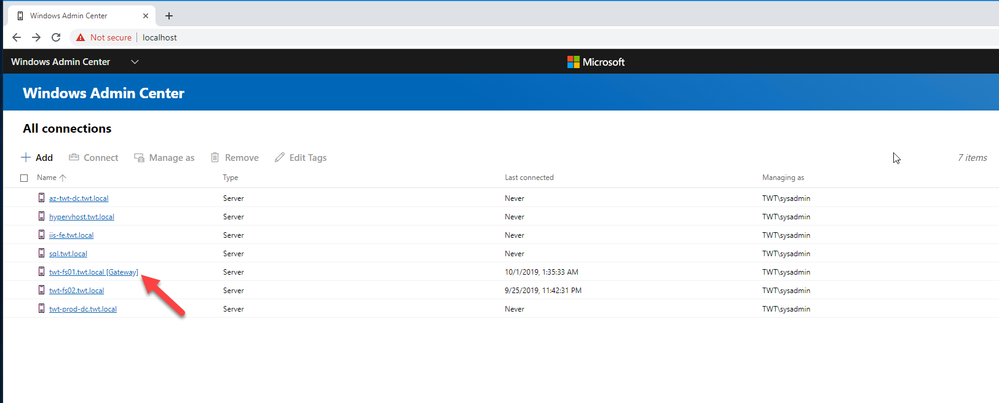The height and width of the screenshot is (403, 999).
Task: Click the Microsoft logo
Action: (596, 62)
